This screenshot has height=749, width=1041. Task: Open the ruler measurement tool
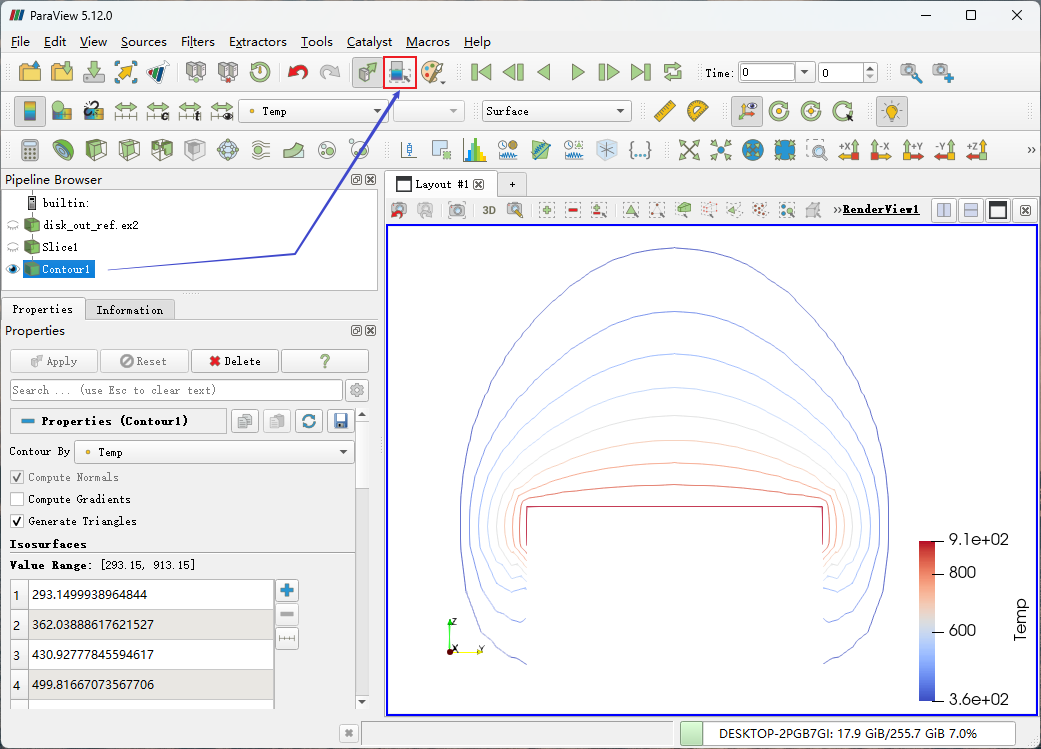664,111
